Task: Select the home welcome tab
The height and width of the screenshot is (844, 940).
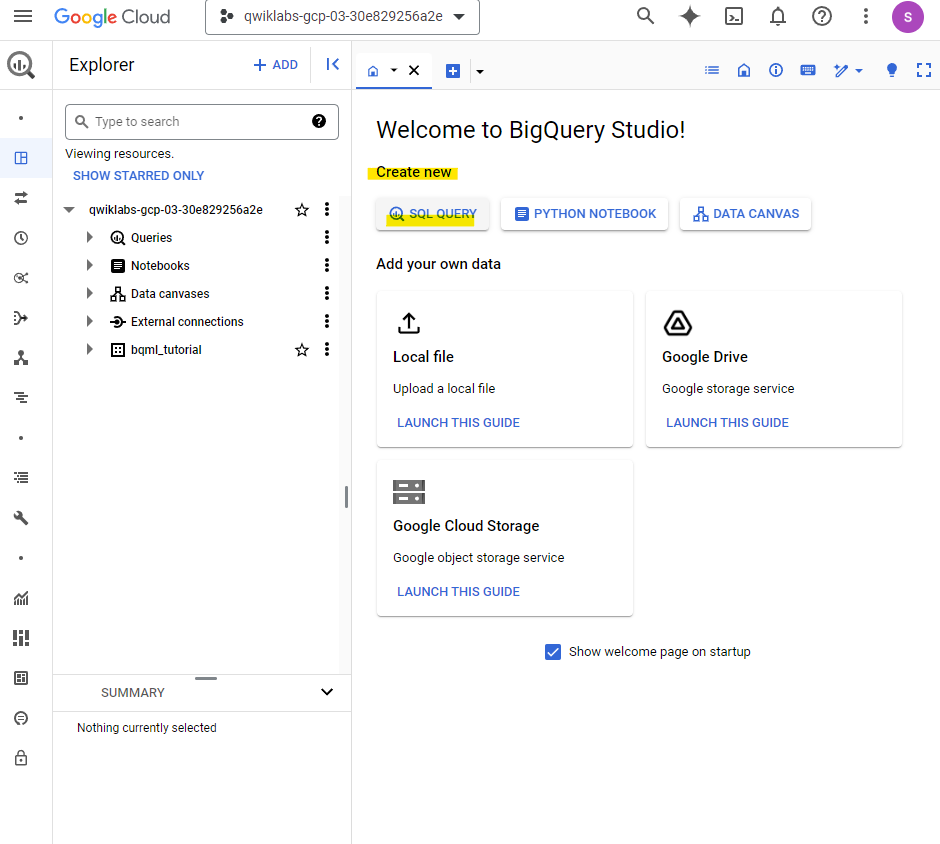Action: tap(373, 71)
